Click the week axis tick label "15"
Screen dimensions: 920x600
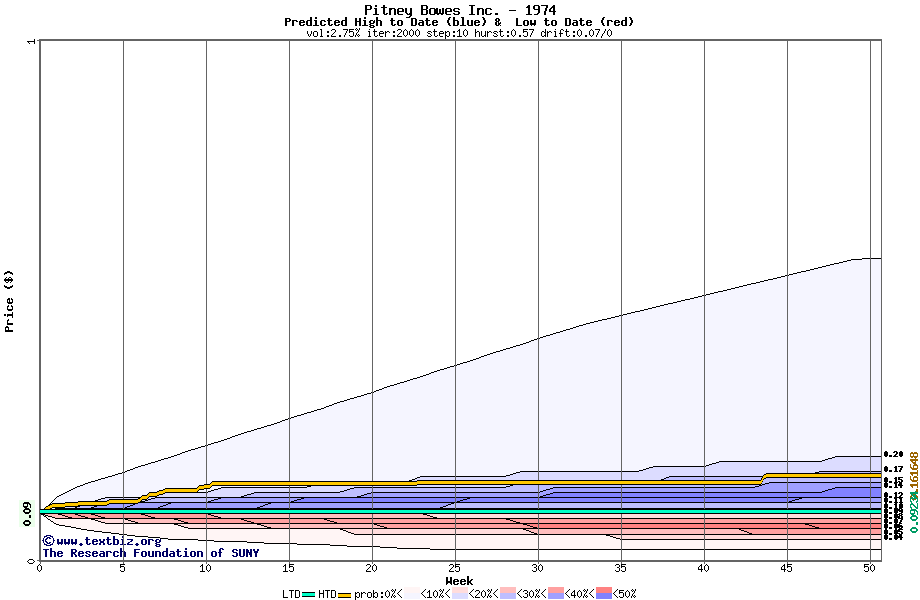tap(288, 568)
